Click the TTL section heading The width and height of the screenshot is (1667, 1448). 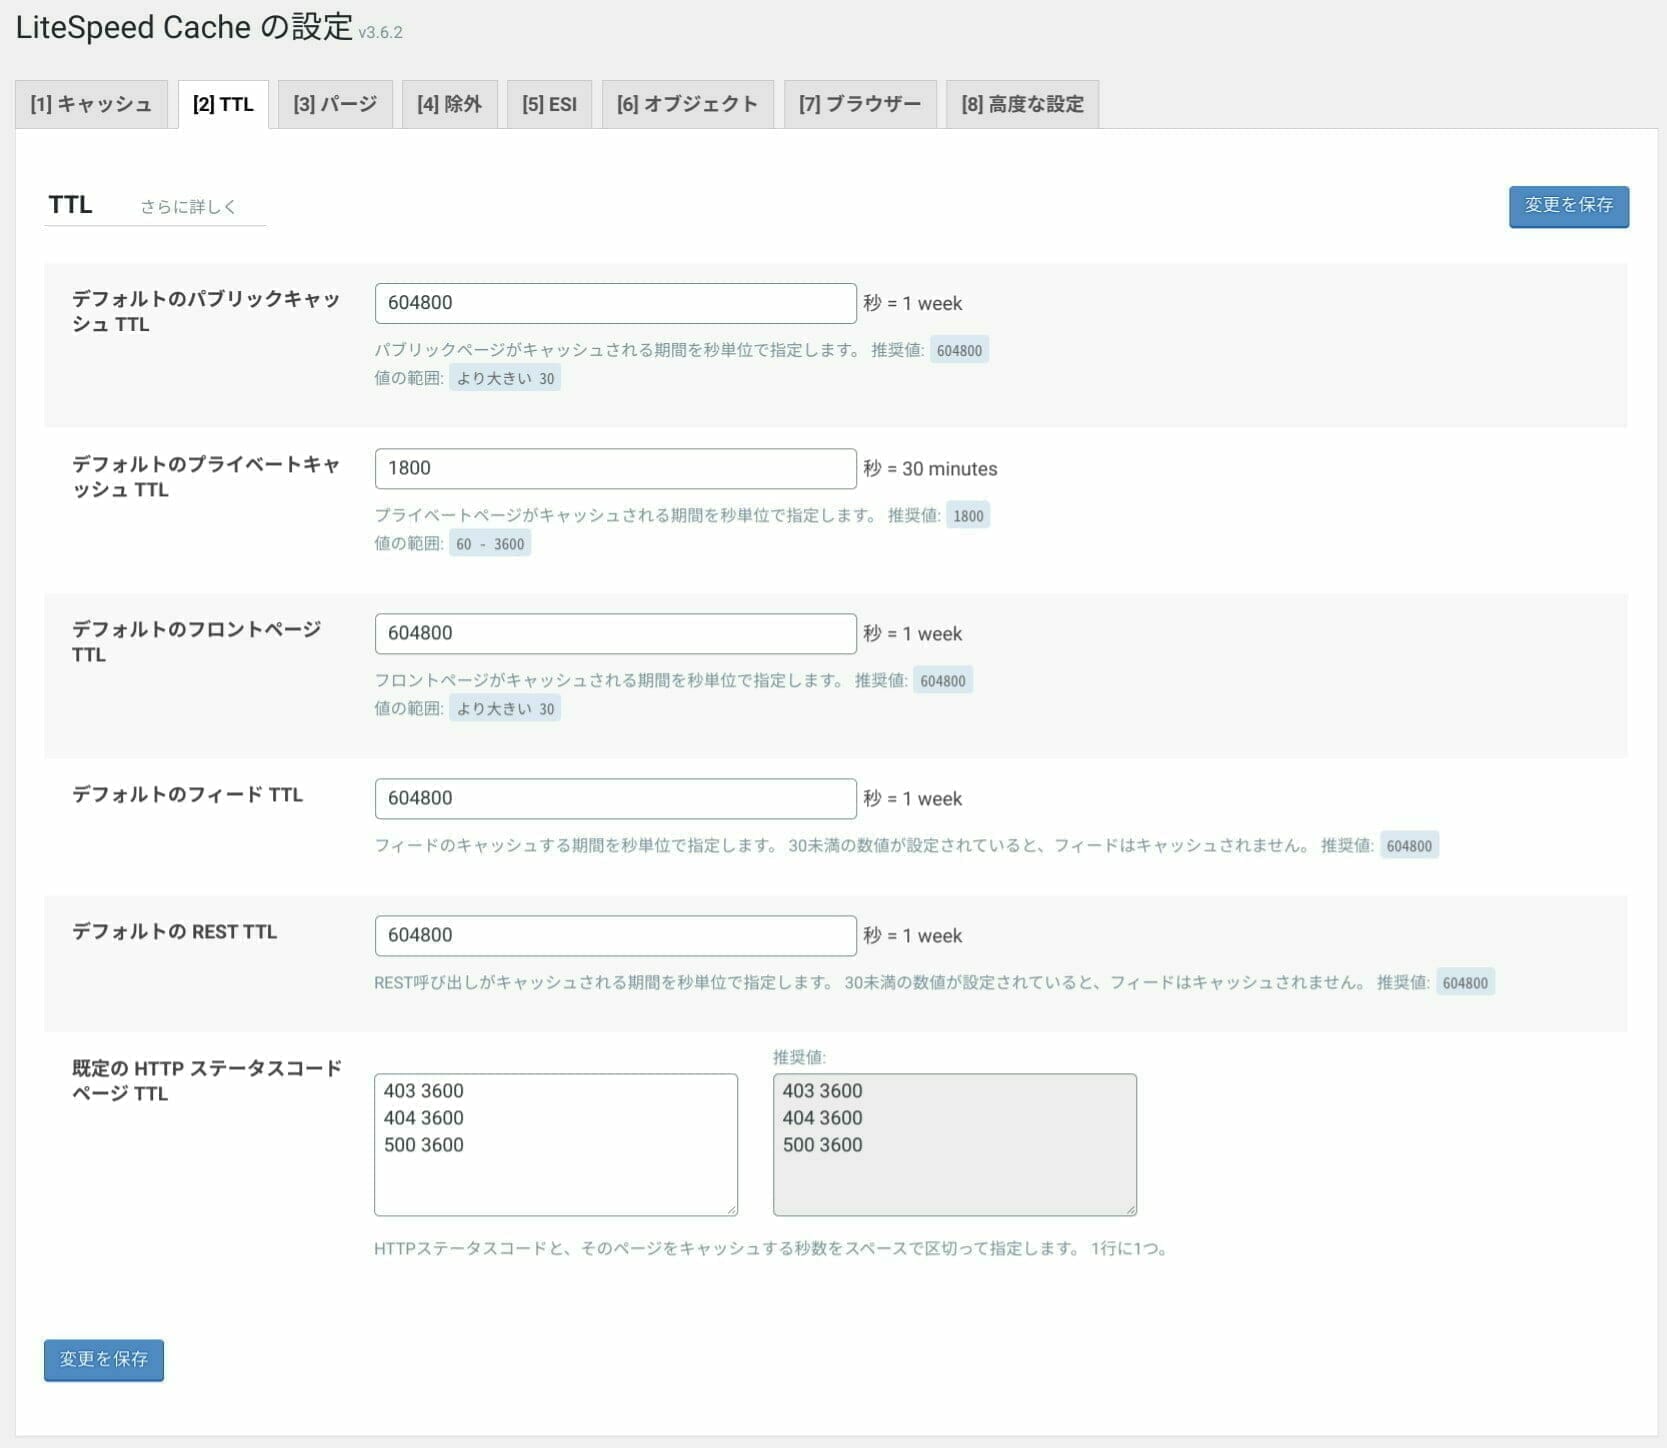tap(70, 205)
